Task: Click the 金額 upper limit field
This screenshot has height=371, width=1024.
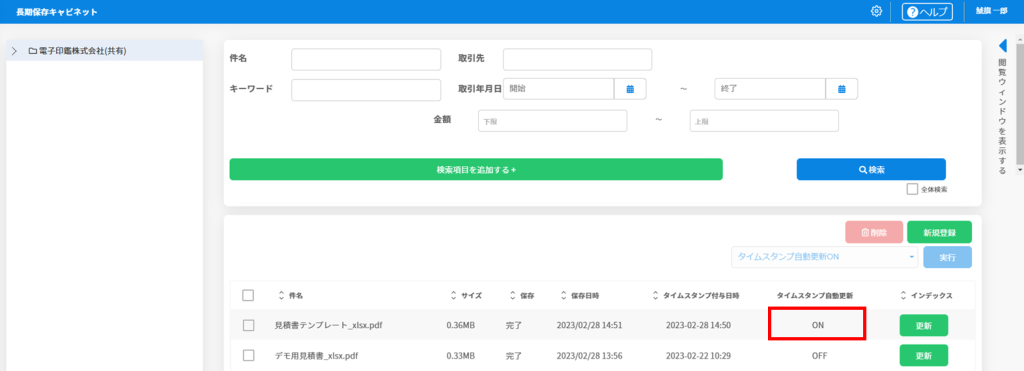Action: pyautogui.click(x=764, y=121)
